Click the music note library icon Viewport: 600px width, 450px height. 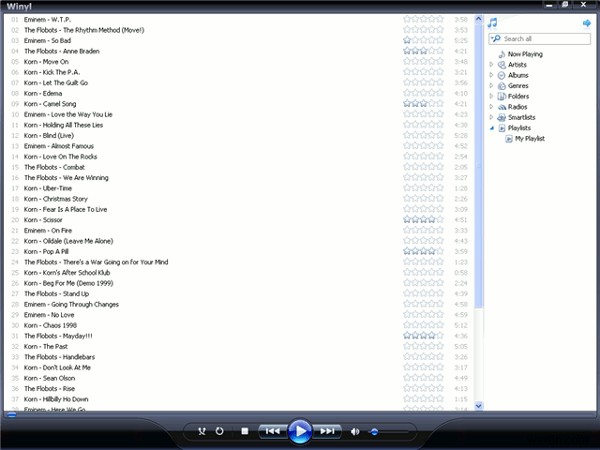pyautogui.click(x=492, y=23)
